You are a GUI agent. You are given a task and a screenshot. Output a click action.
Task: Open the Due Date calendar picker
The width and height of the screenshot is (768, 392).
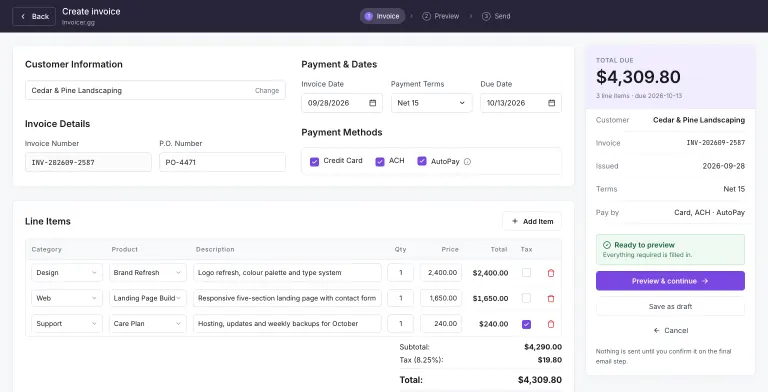pos(552,103)
